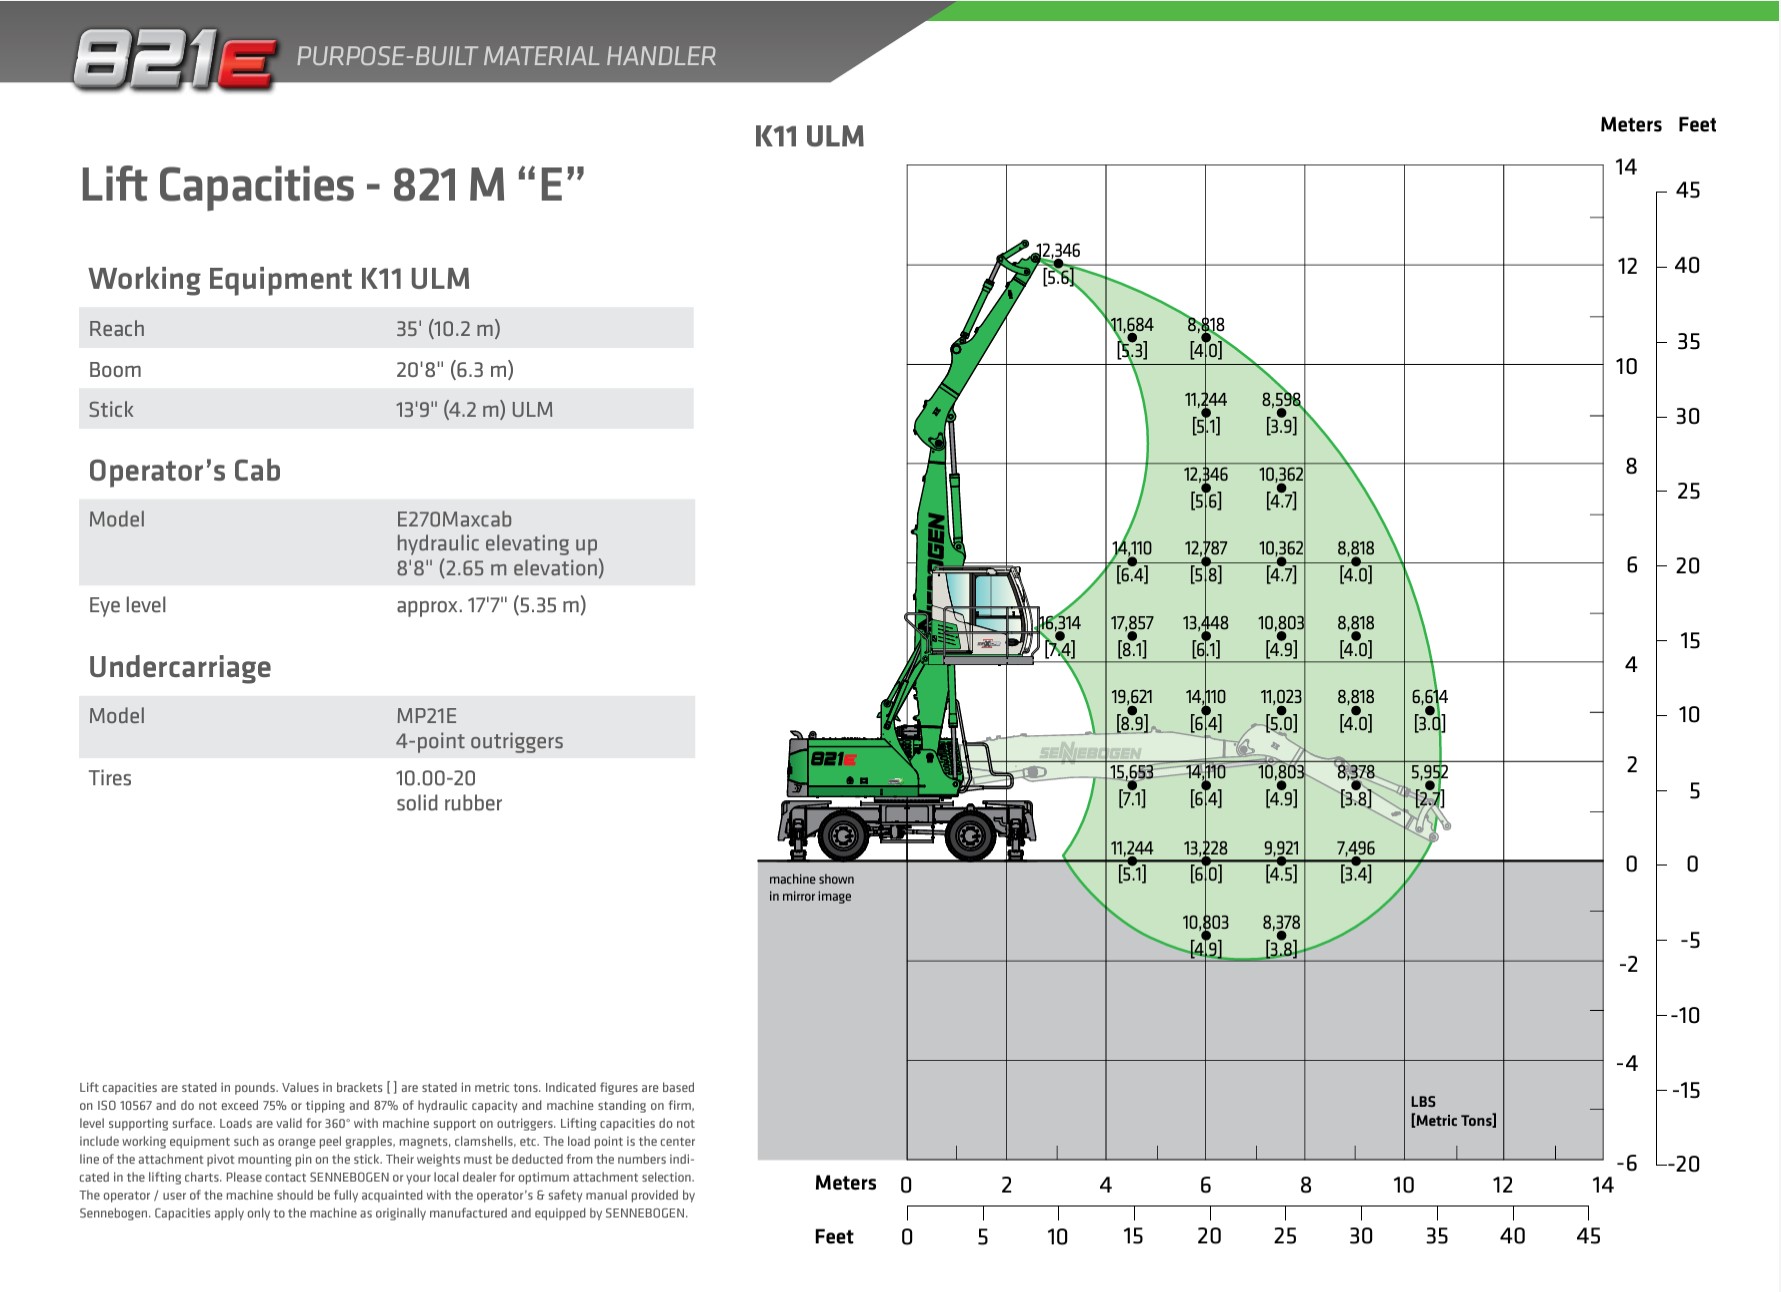Image resolution: width=1781 pixels, height=1292 pixels.
Task: Click the operator cab on the machine drawing
Action: (x=985, y=614)
